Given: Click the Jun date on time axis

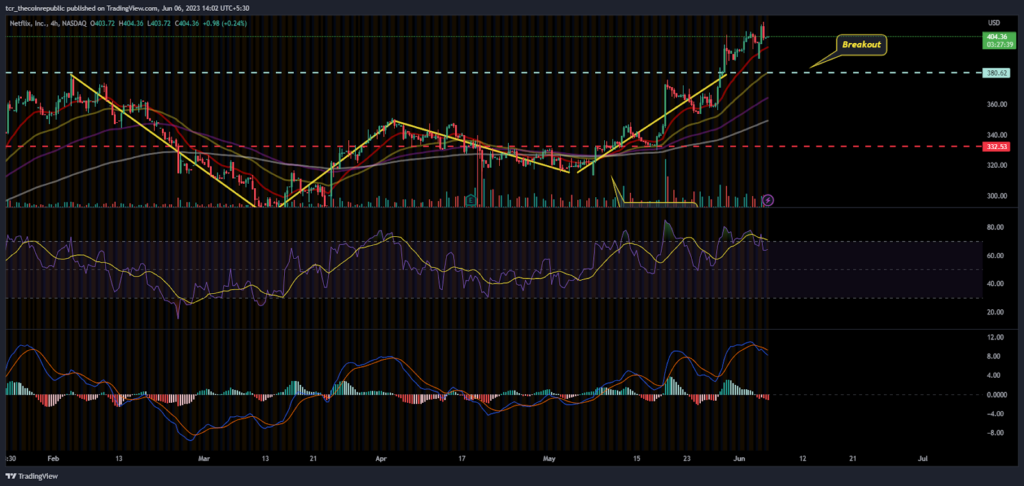Looking at the screenshot, I should (x=737, y=459).
